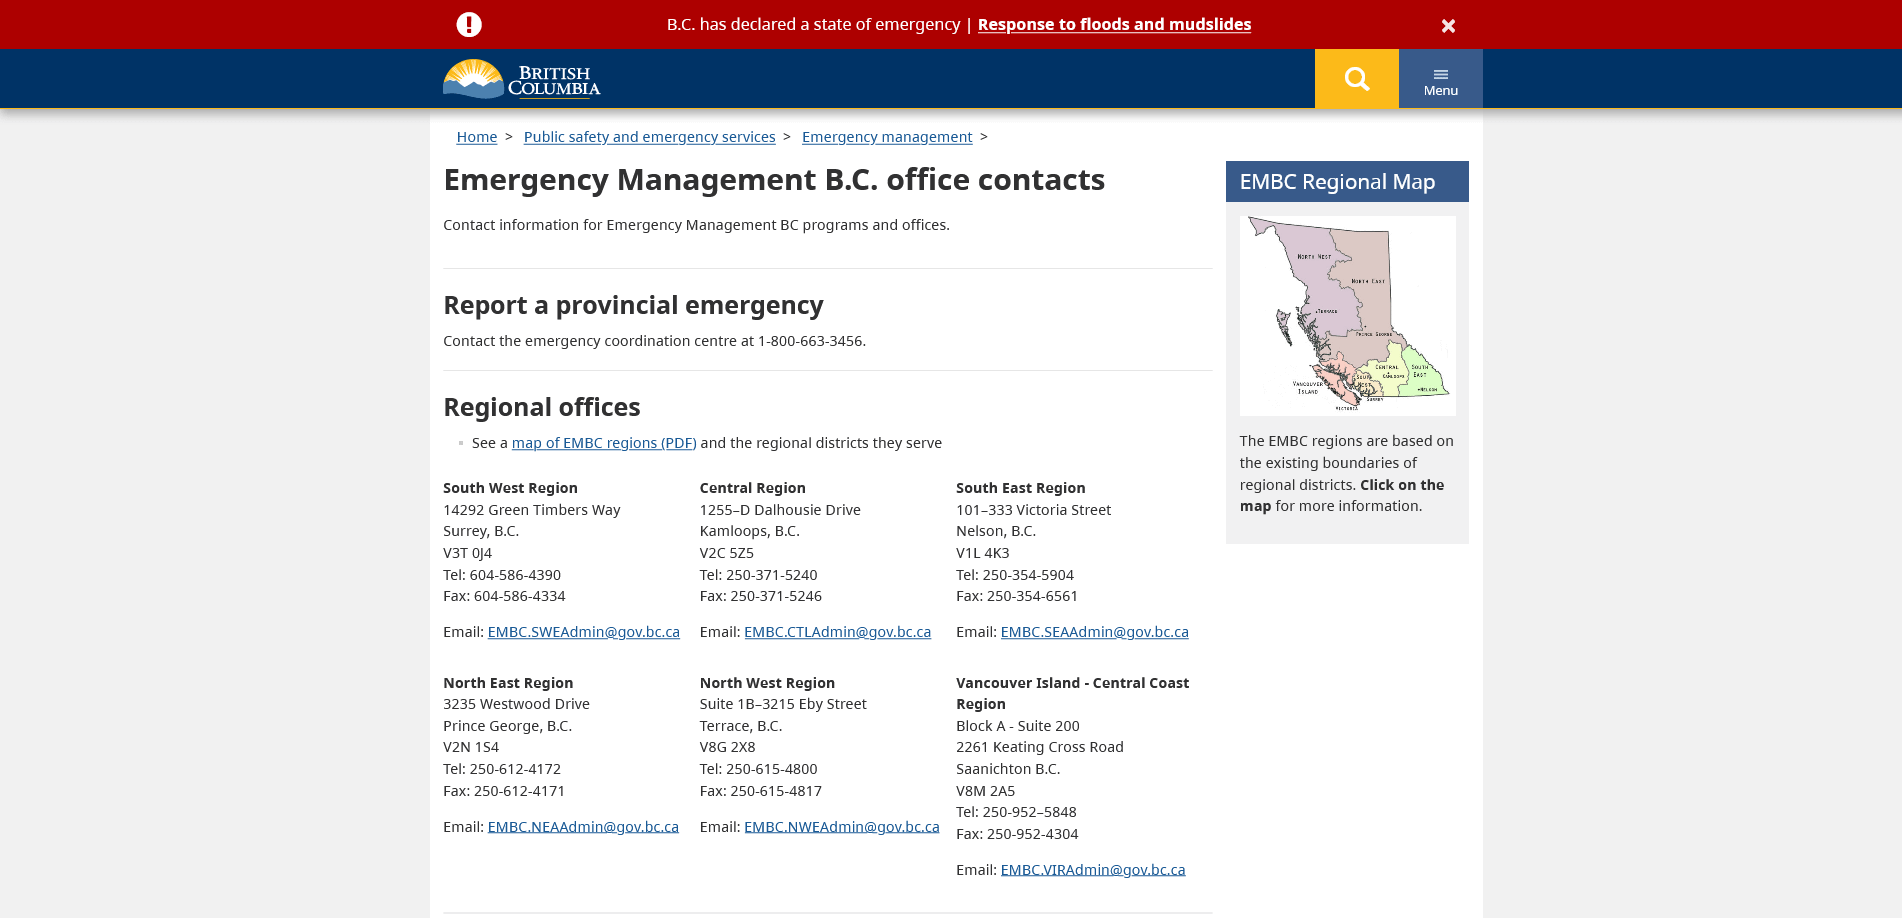Image resolution: width=1902 pixels, height=918 pixels.
Task: Click the Report a provincial emergency heading
Action: [x=633, y=305]
